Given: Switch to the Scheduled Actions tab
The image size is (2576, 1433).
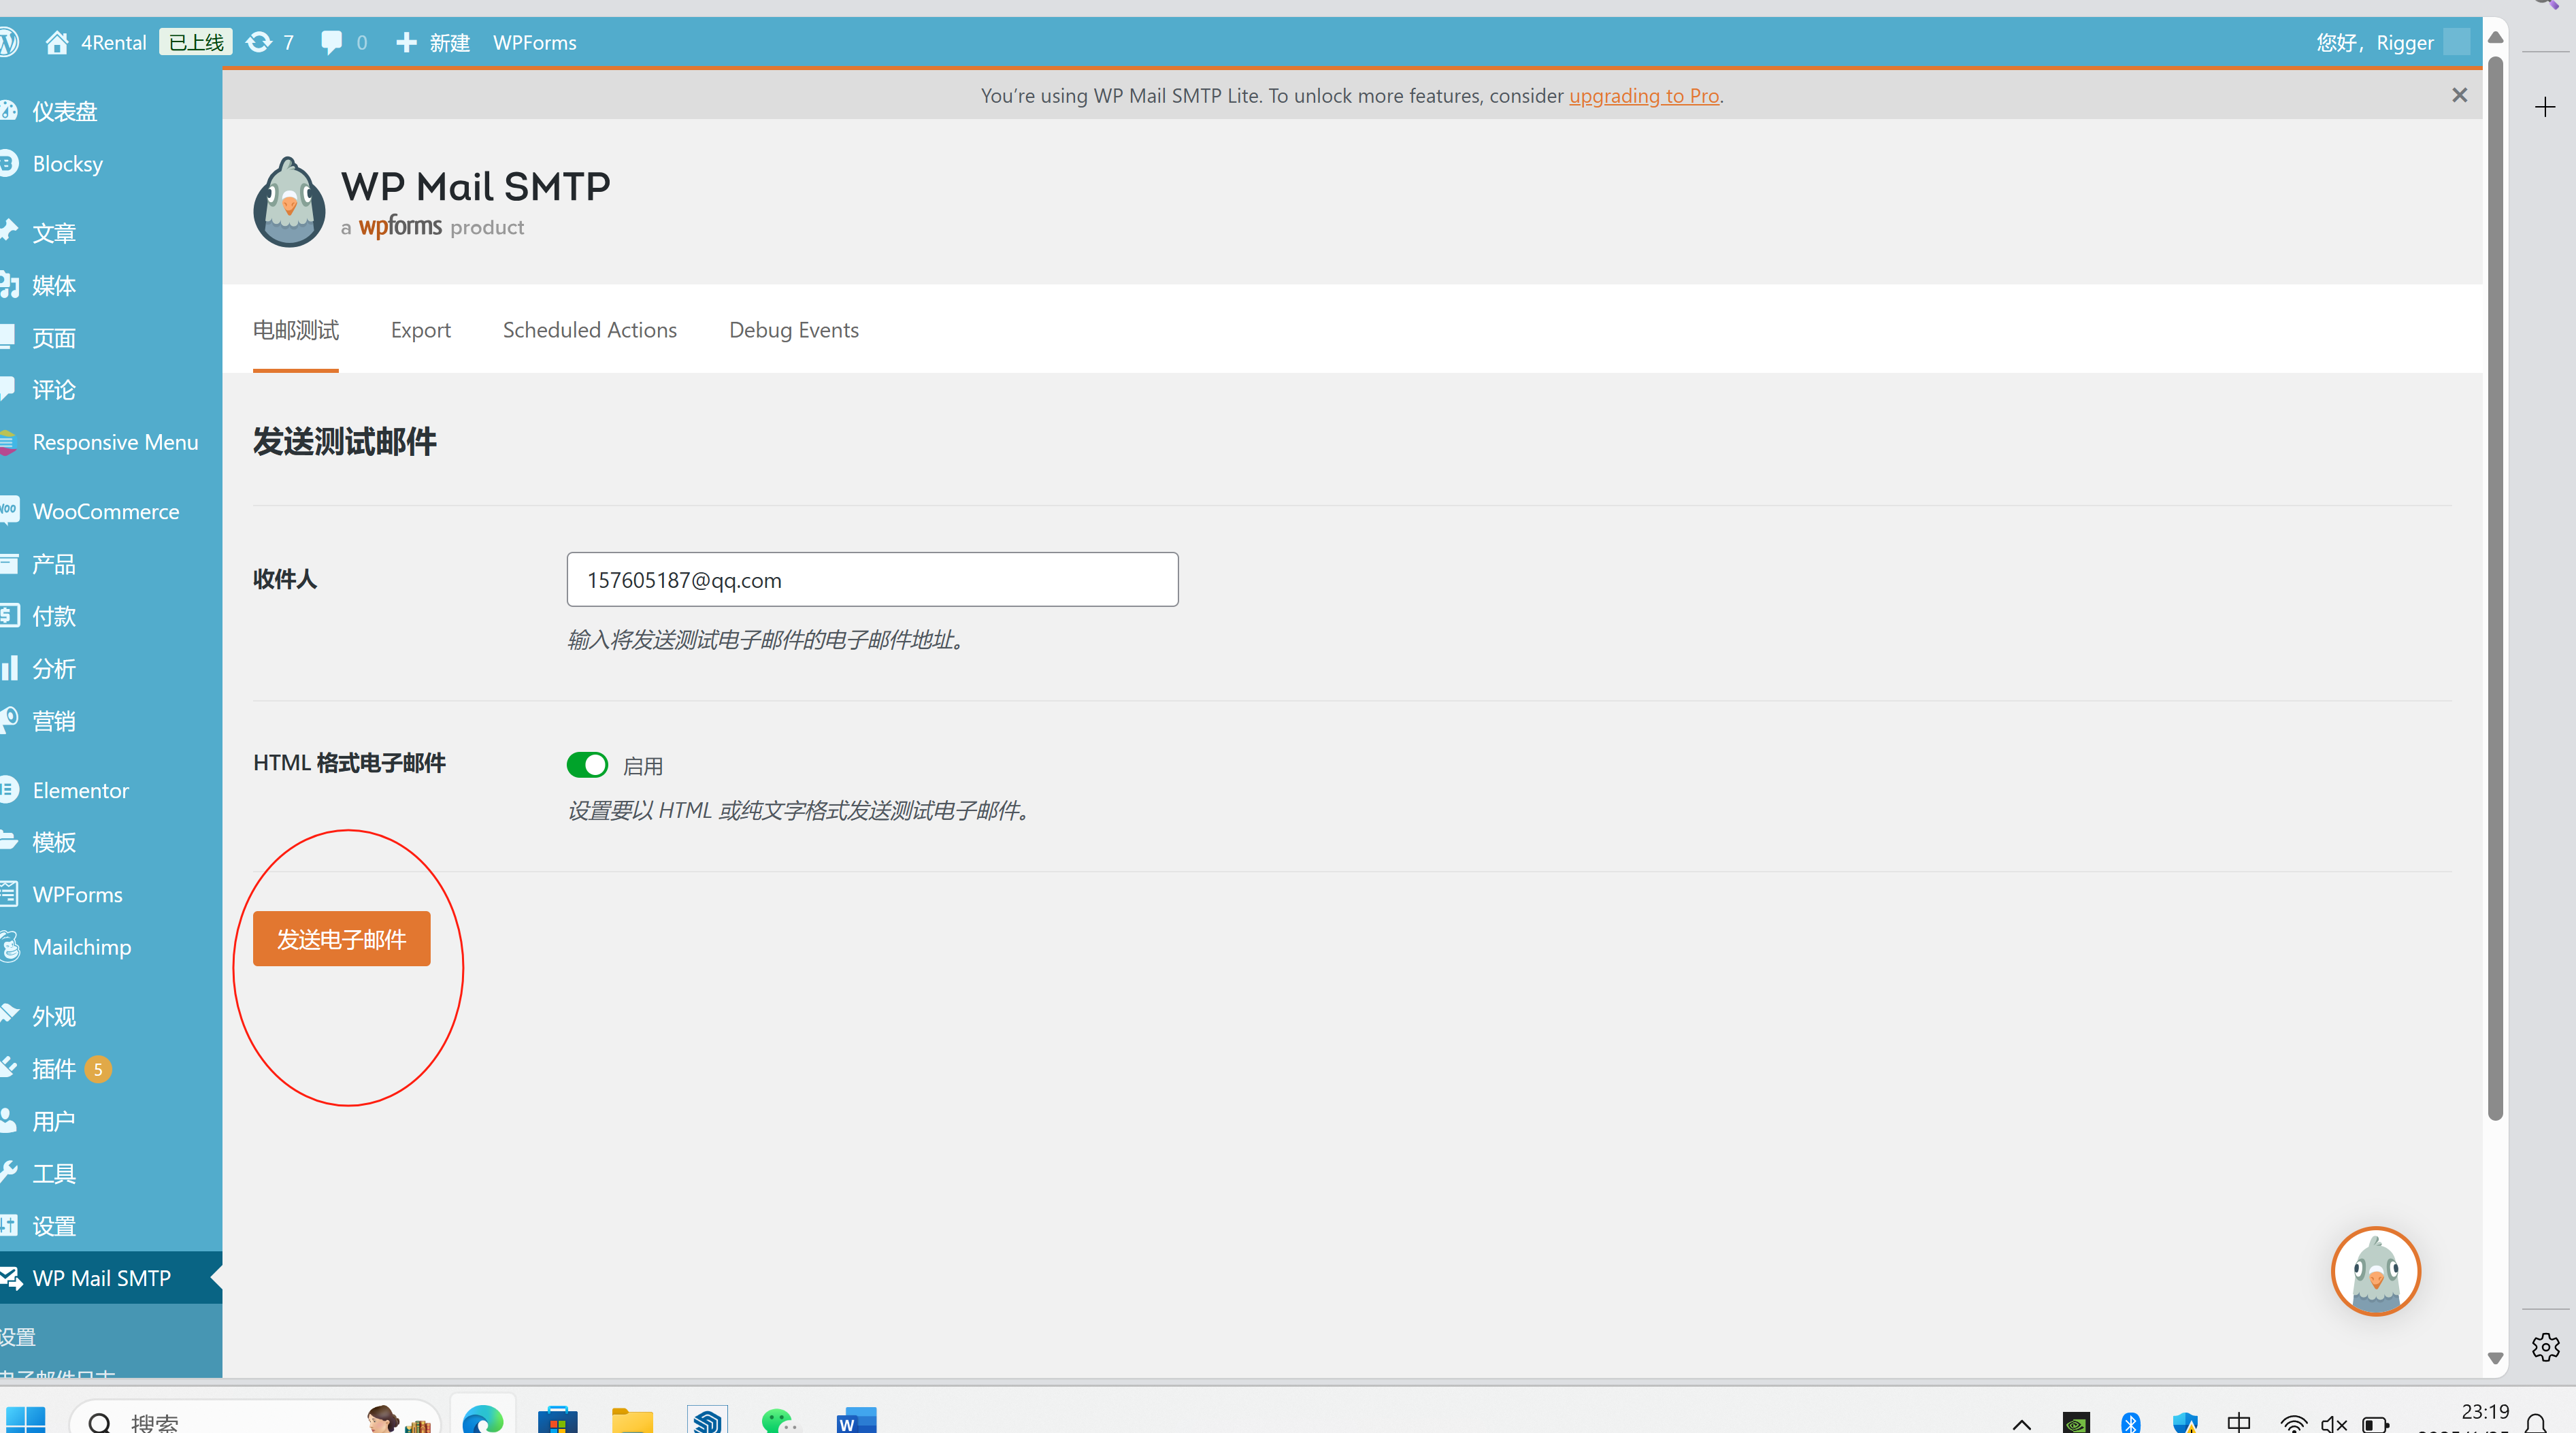Looking at the screenshot, I should 590,330.
